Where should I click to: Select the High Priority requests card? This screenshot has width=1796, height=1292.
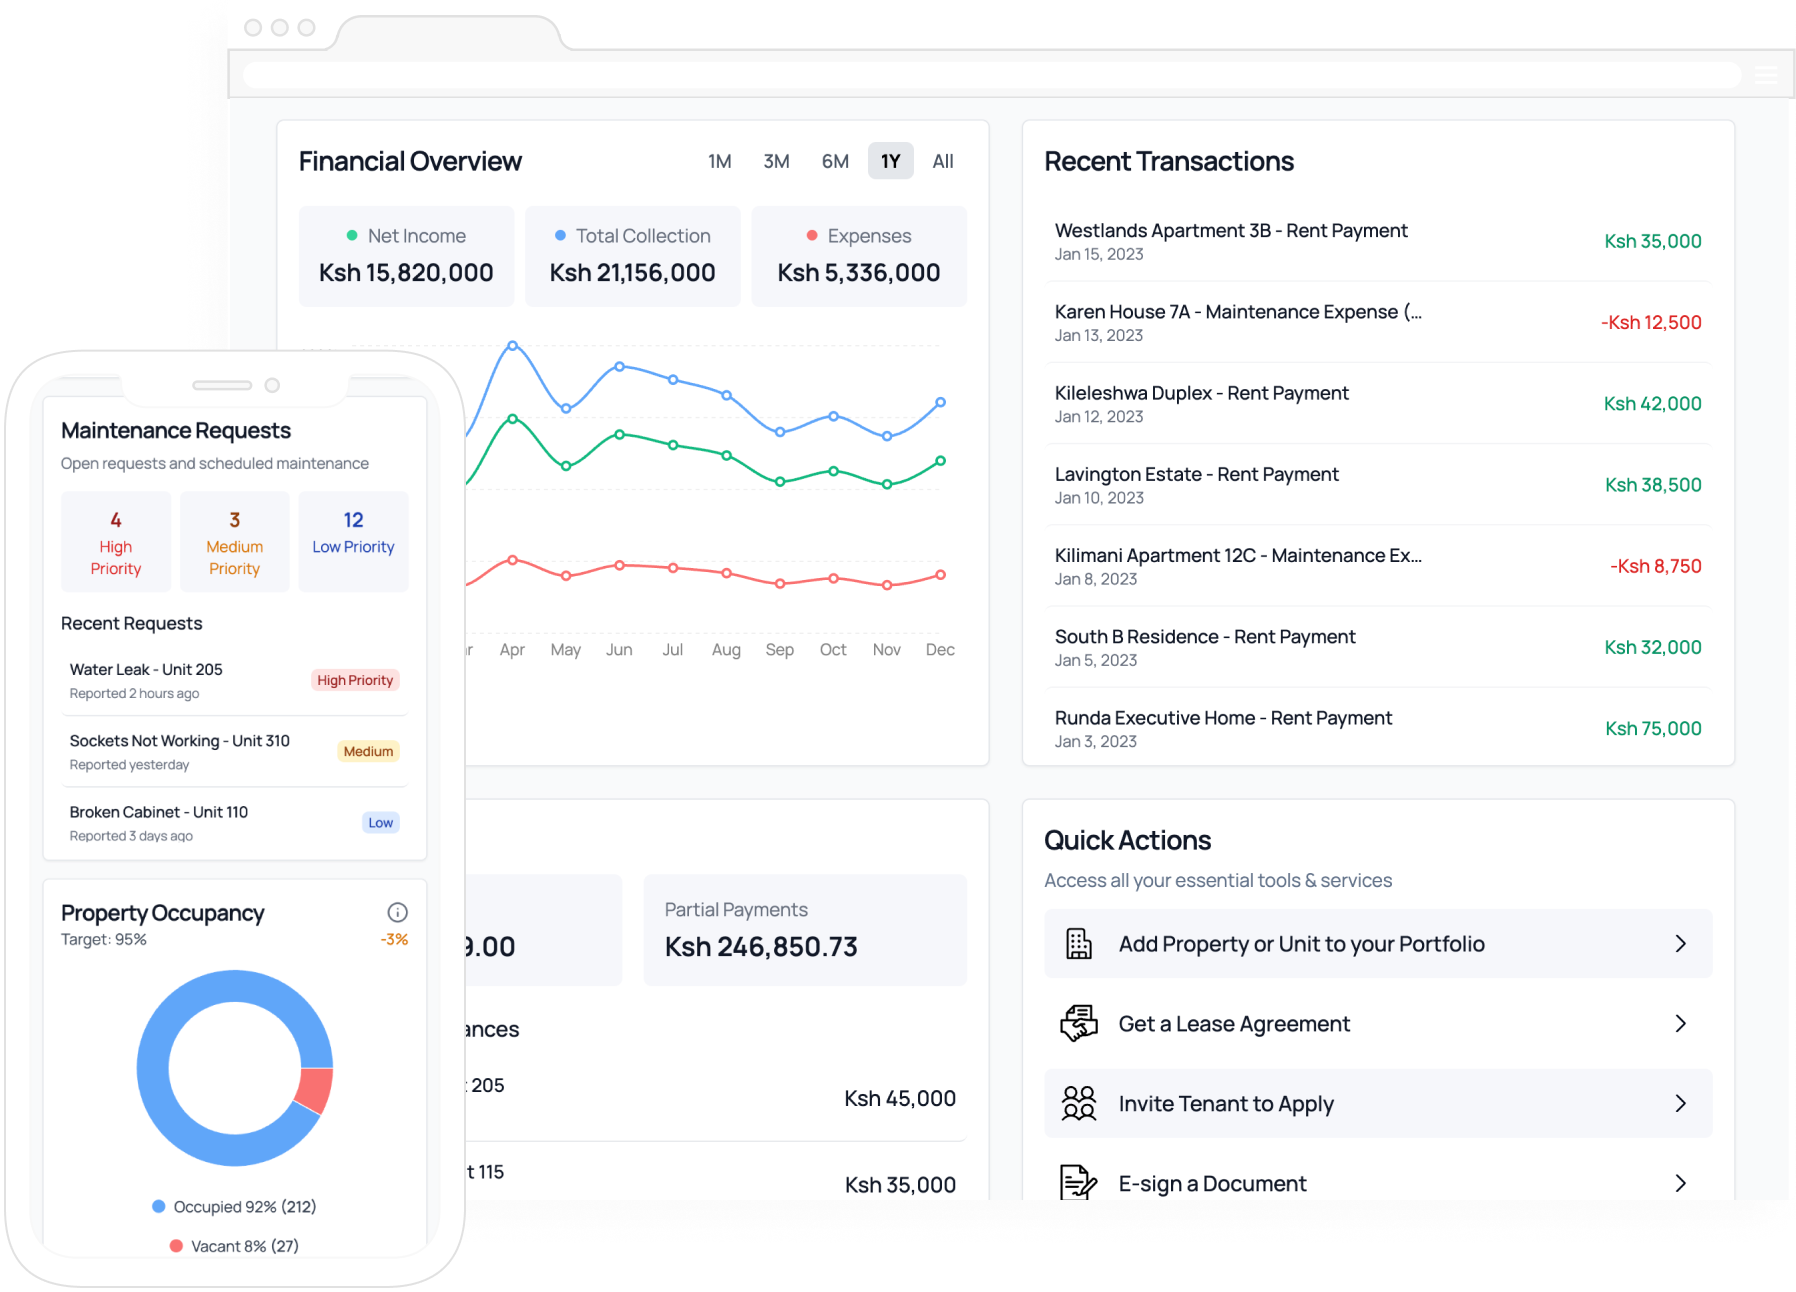pos(115,542)
